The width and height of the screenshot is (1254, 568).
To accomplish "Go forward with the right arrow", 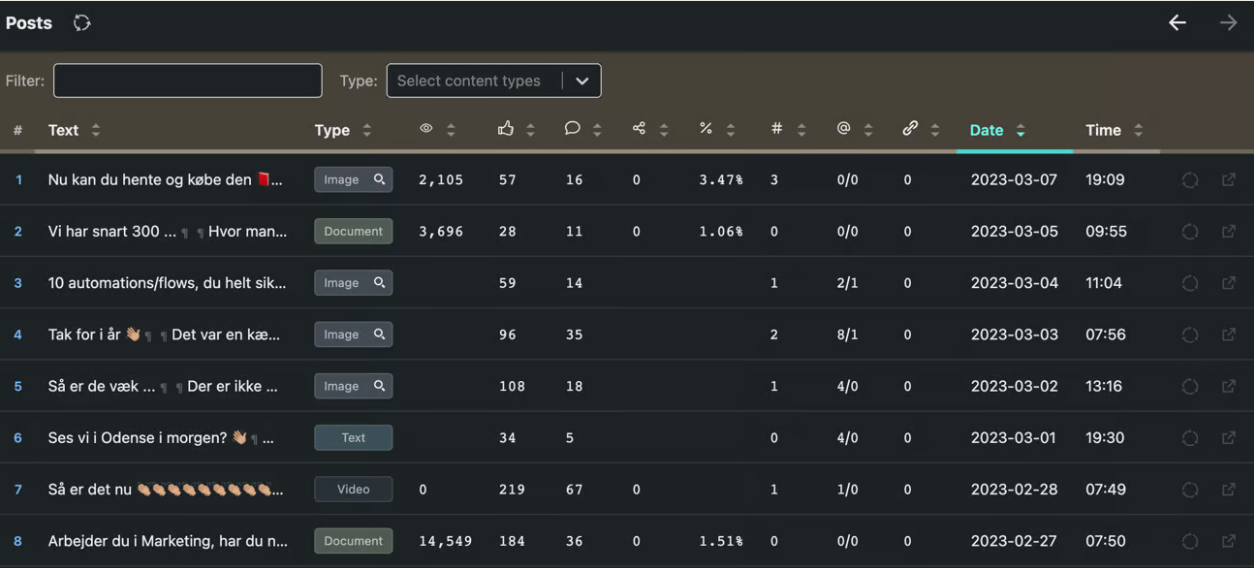I will tap(1228, 23).
